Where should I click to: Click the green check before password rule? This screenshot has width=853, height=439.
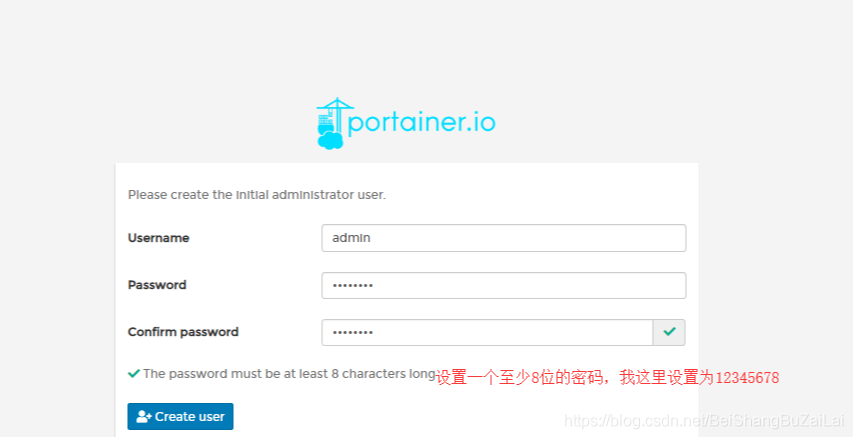coord(134,373)
